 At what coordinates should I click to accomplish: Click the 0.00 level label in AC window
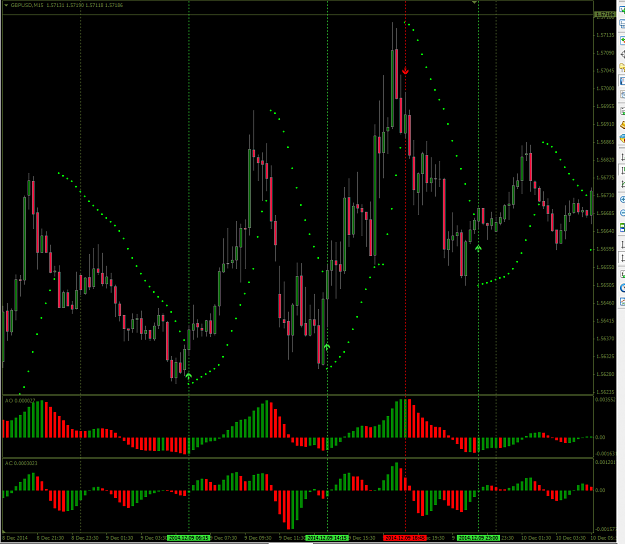coord(600,490)
